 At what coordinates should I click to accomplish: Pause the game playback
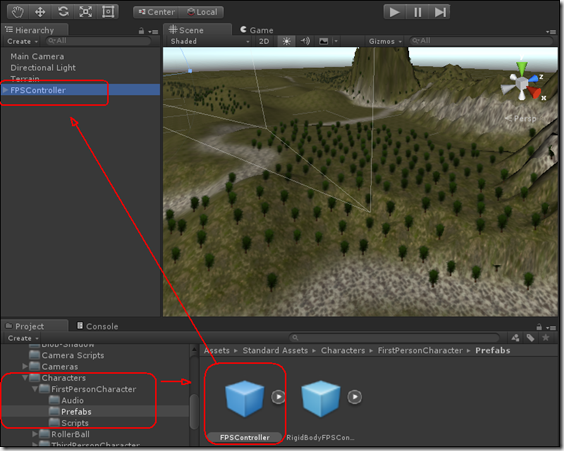coord(417,12)
